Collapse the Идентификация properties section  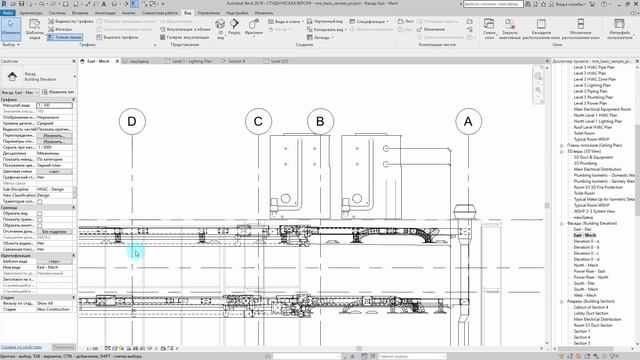[x=73, y=255]
